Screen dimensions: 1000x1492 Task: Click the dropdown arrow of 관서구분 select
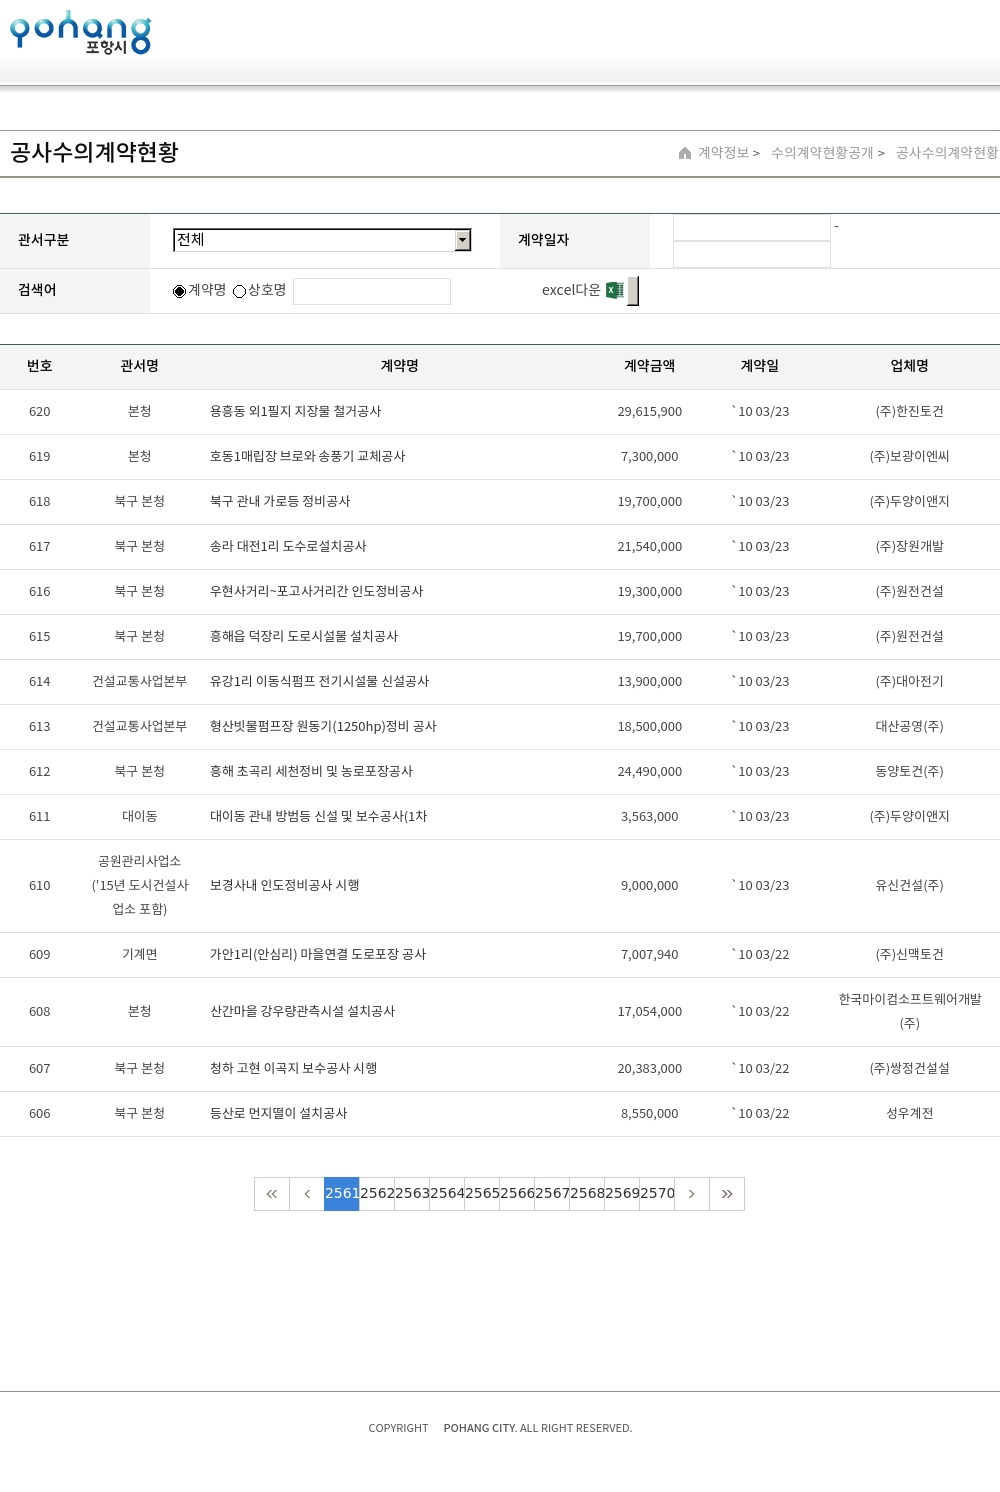point(462,240)
